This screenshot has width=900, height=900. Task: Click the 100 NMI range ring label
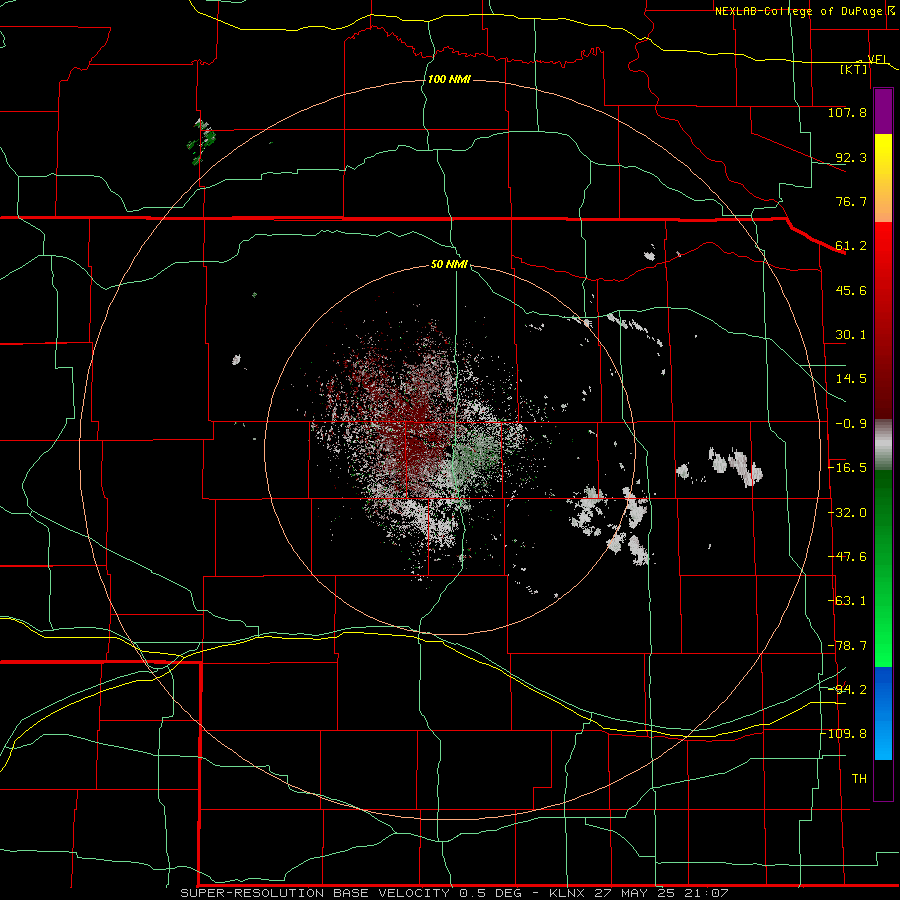(449, 79)
